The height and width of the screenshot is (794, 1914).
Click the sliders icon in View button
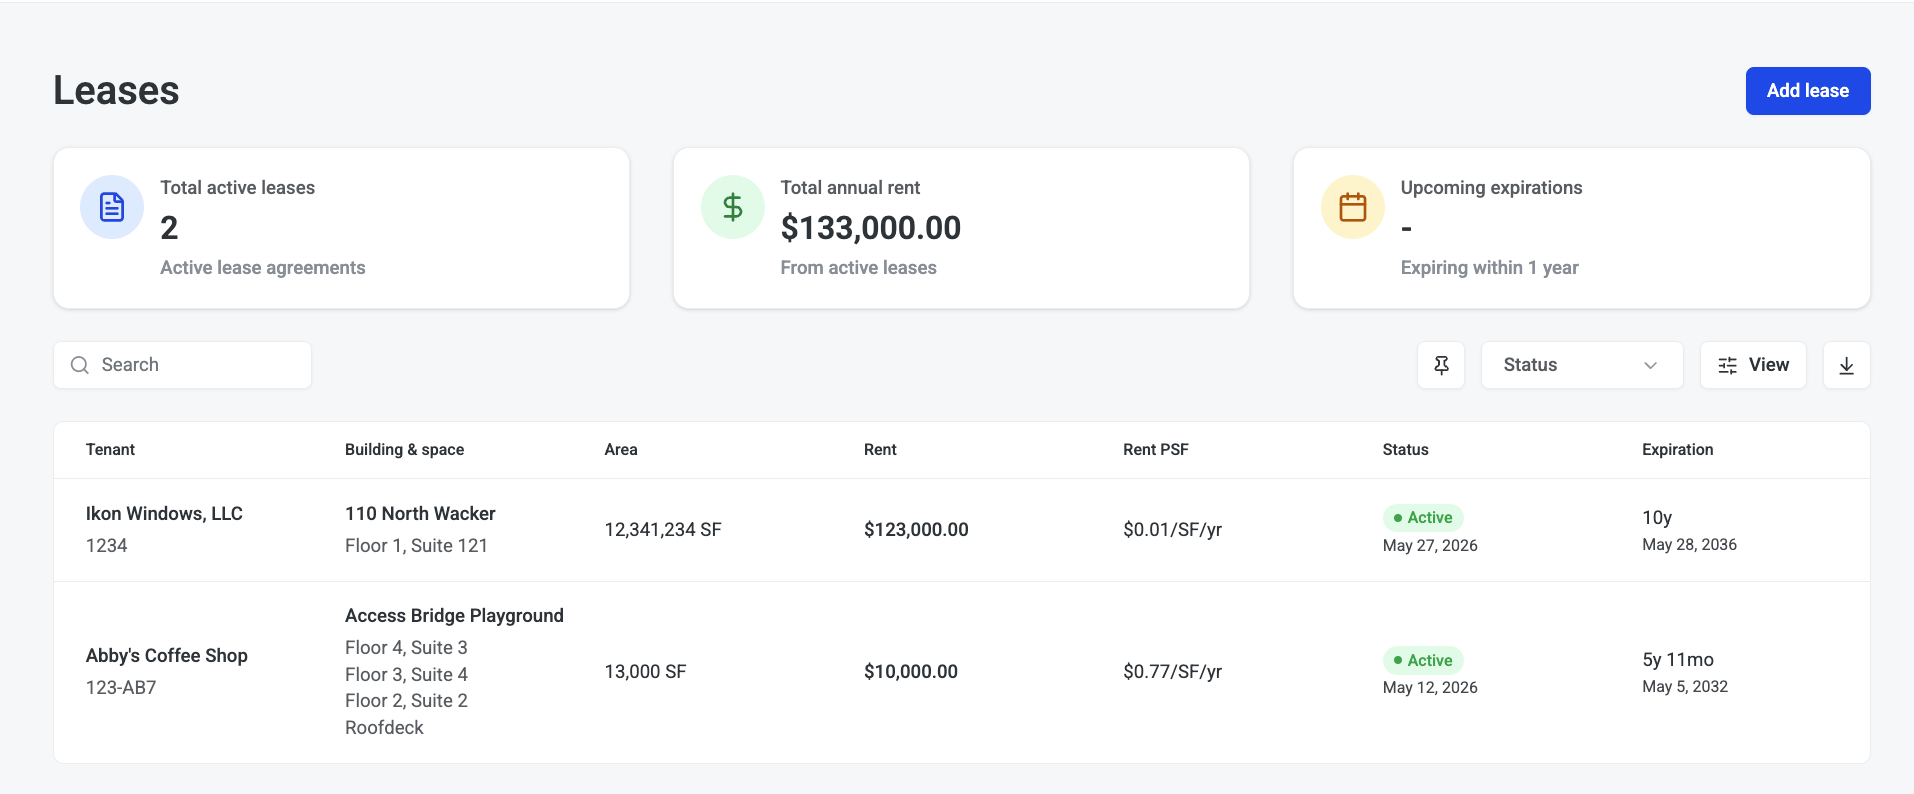click(x=1728, y=365)
